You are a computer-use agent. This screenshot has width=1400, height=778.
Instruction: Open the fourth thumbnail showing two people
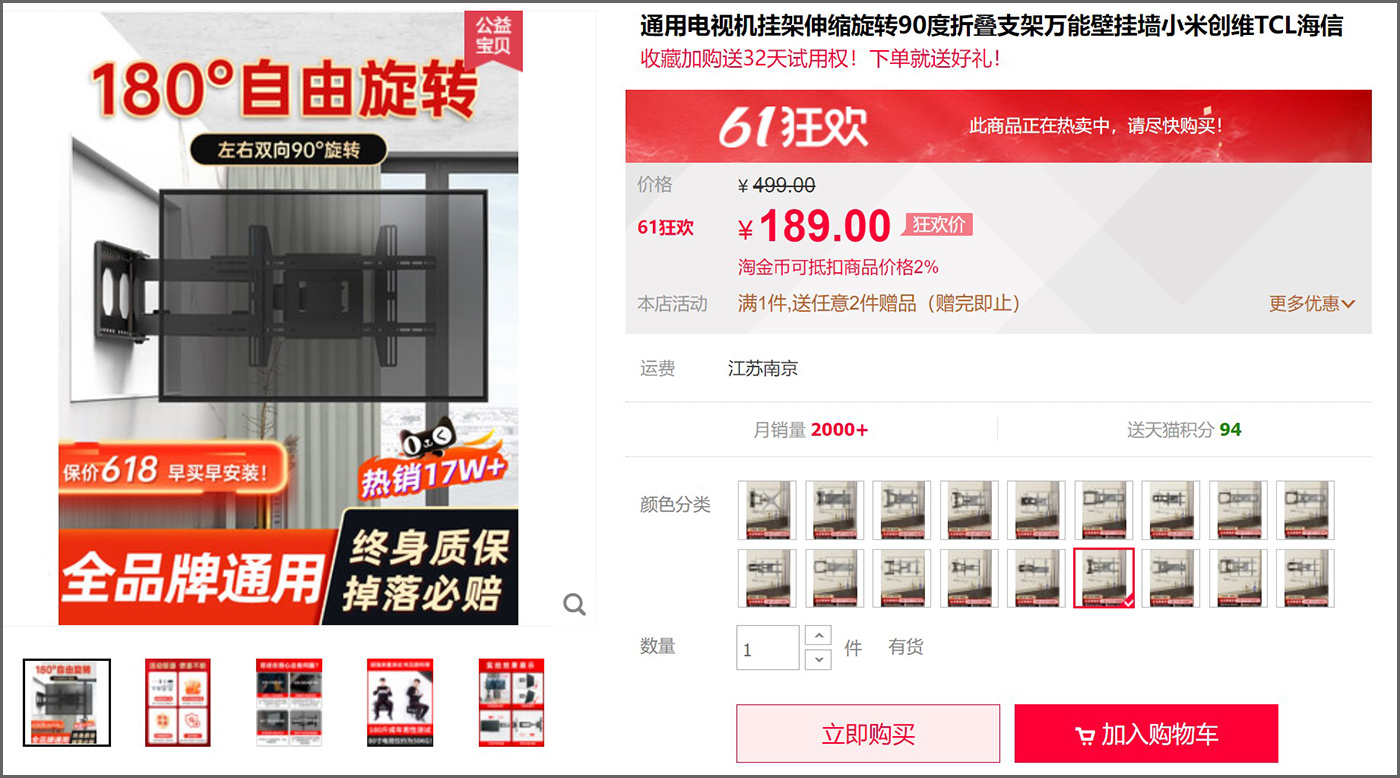coord(400,702)
